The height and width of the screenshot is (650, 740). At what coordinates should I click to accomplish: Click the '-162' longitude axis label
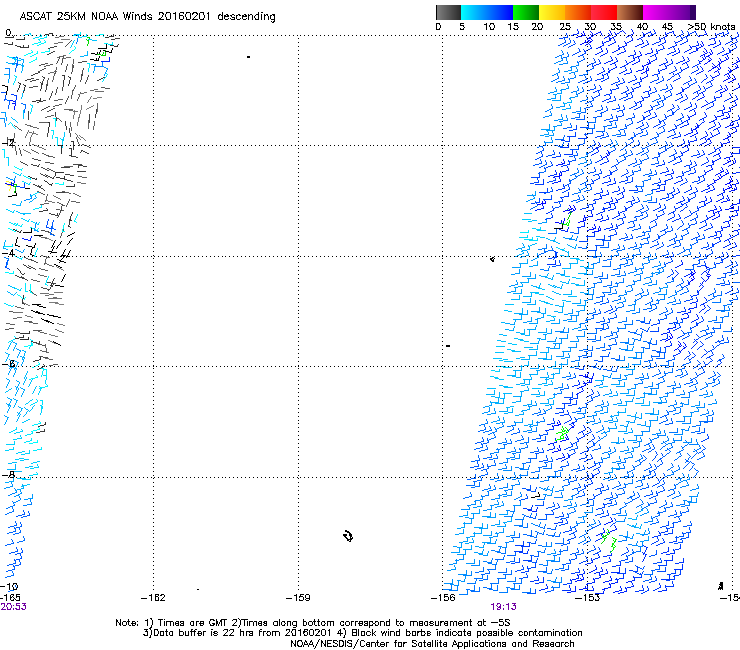[x=153, y=598]
